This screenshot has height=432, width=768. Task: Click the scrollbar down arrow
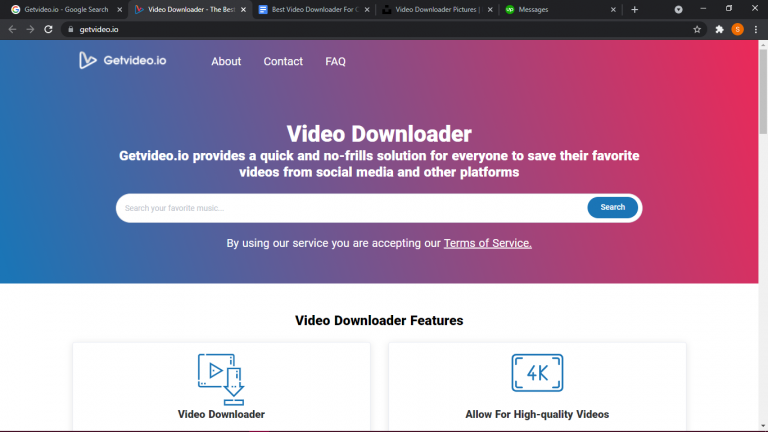(x=763, y=426)
